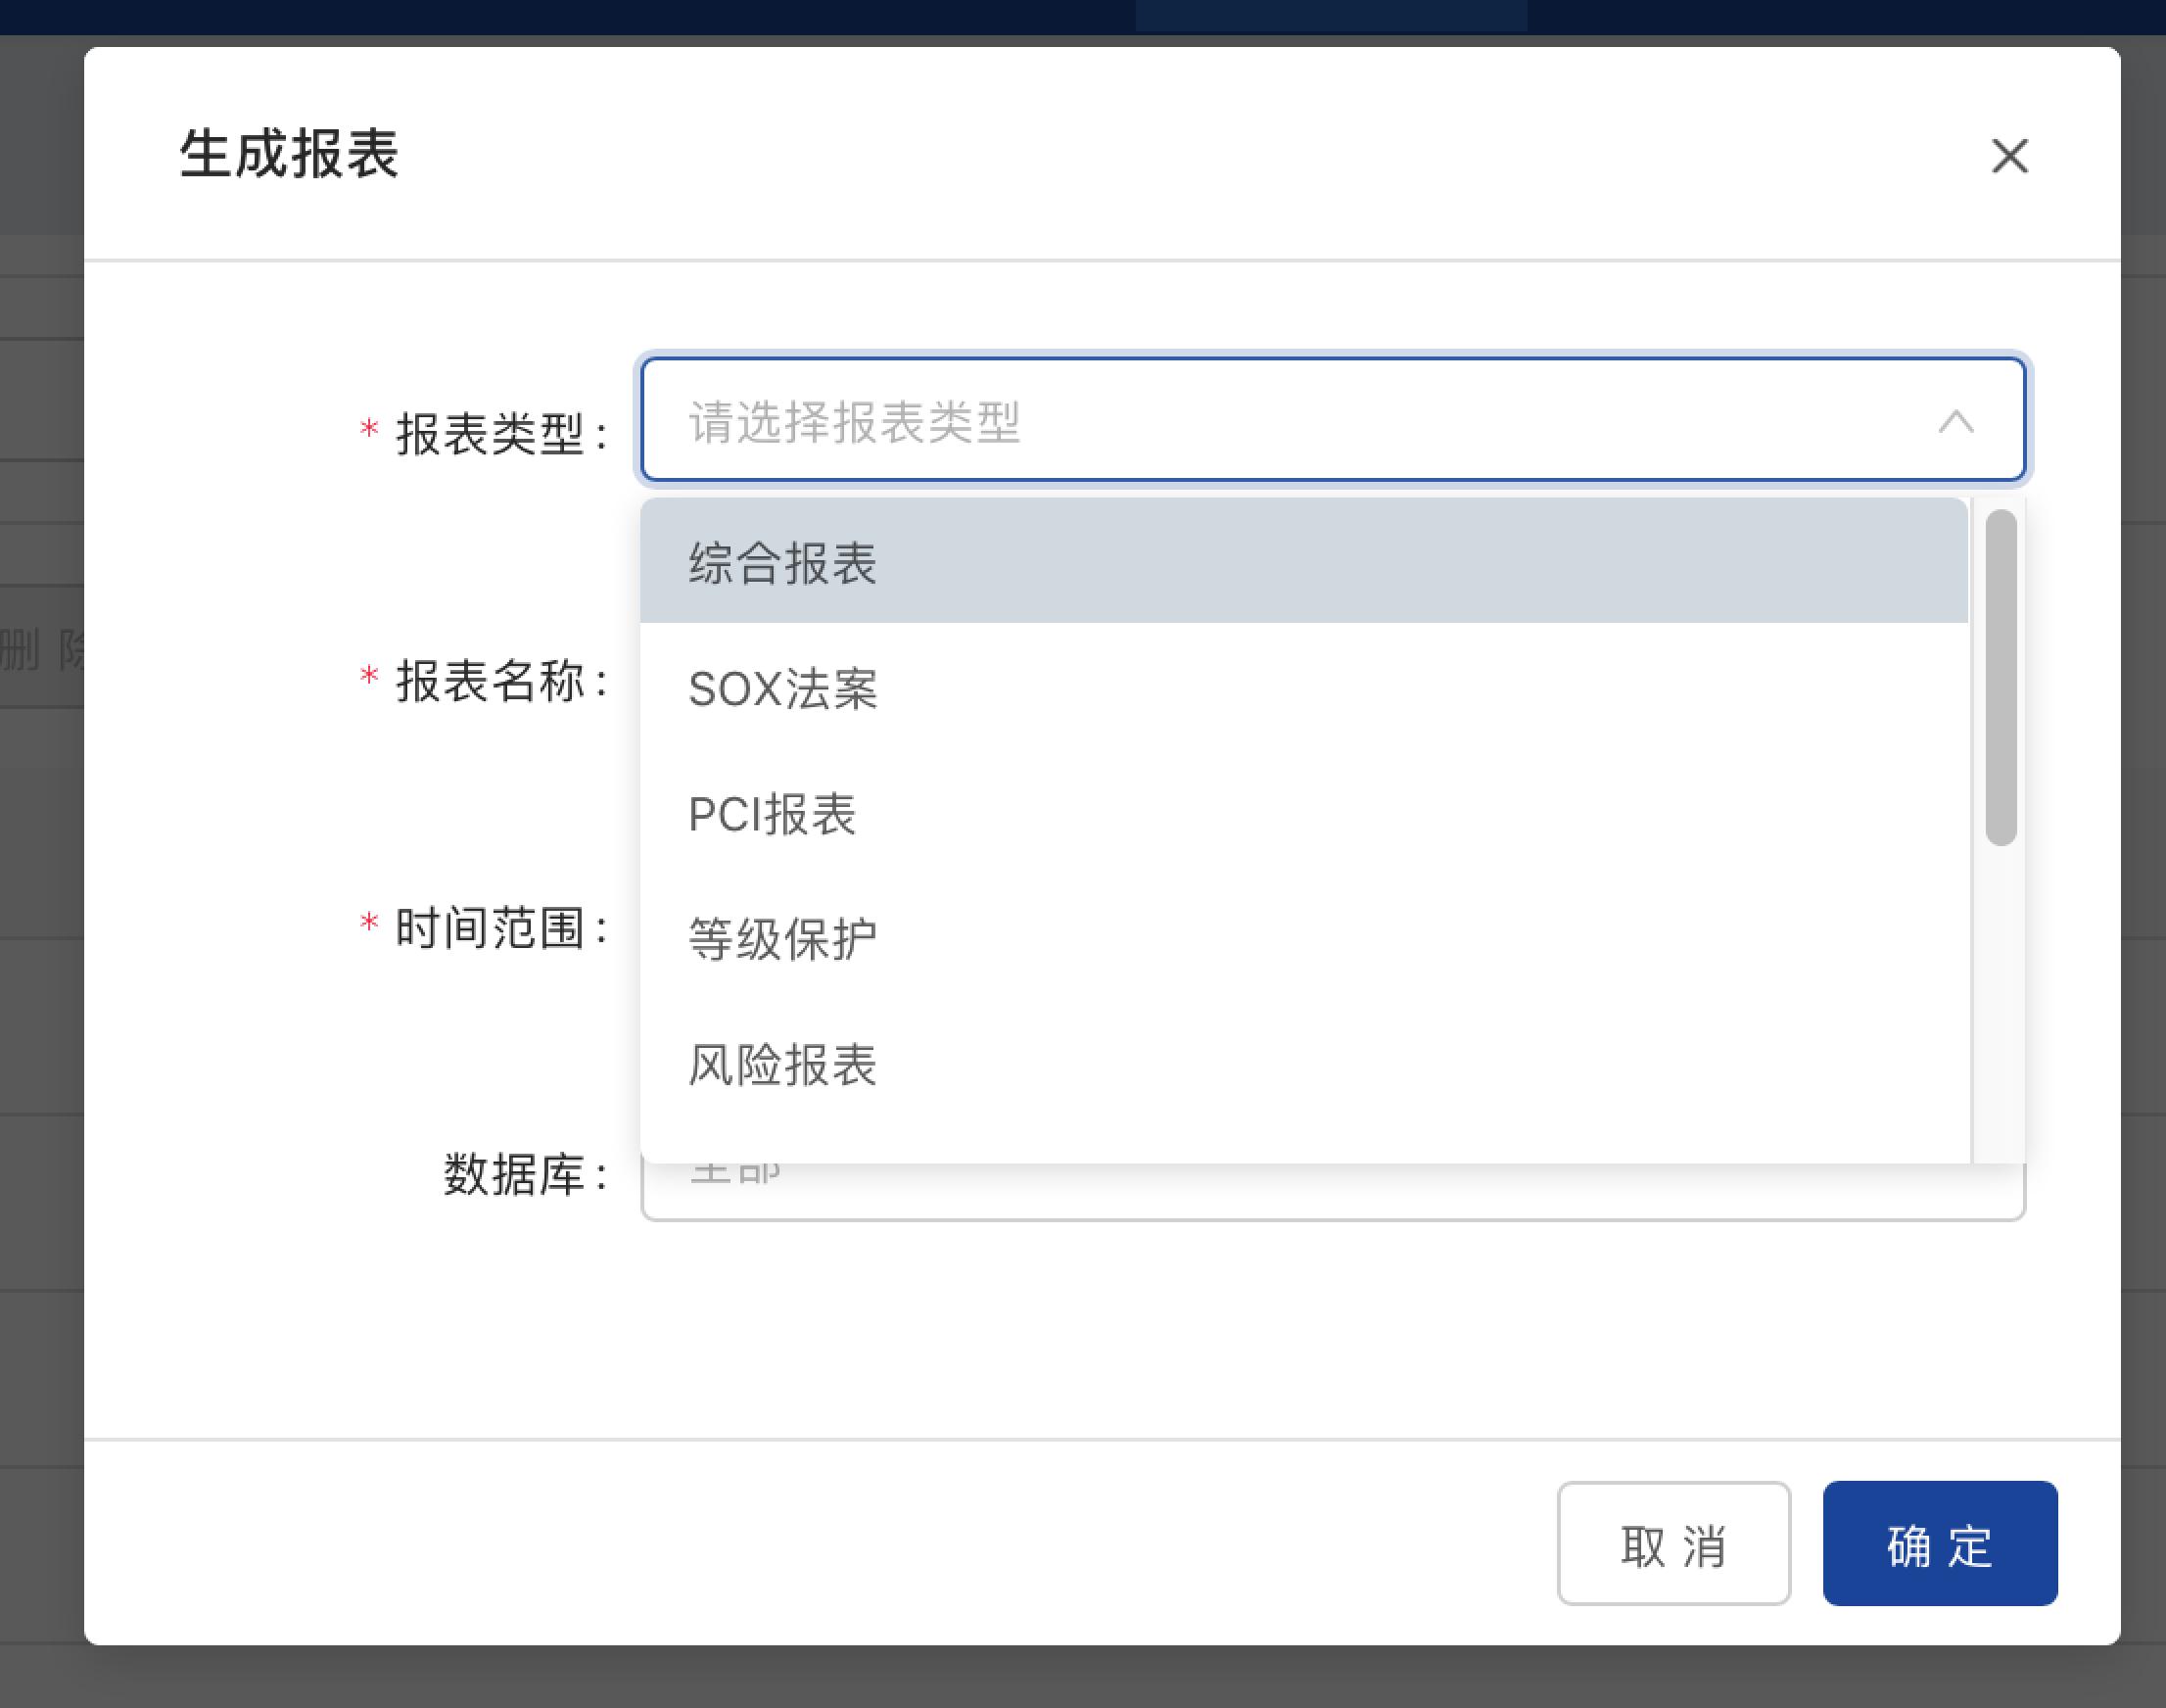This screenshot has height=1708, width=2166.
Task: Click the required asterisk beside 报表类型
Action: [369, 428]
